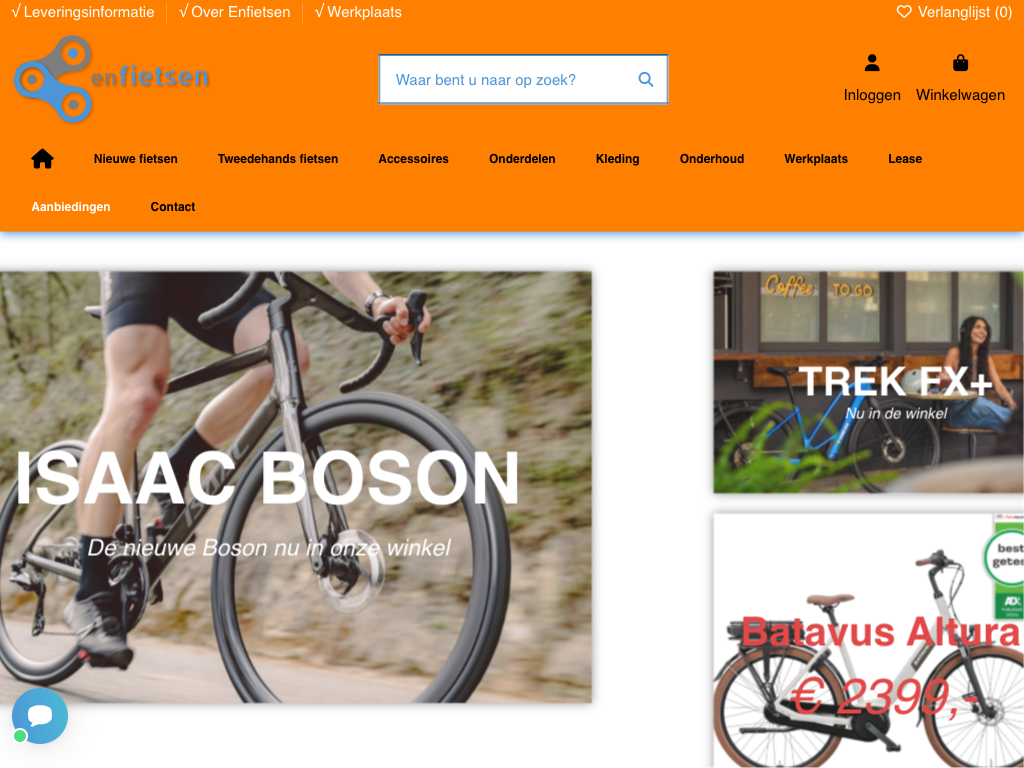Click the Verlanglijst heart icon
This screenshot has height=768, width=1024.
tap(904, 12)
